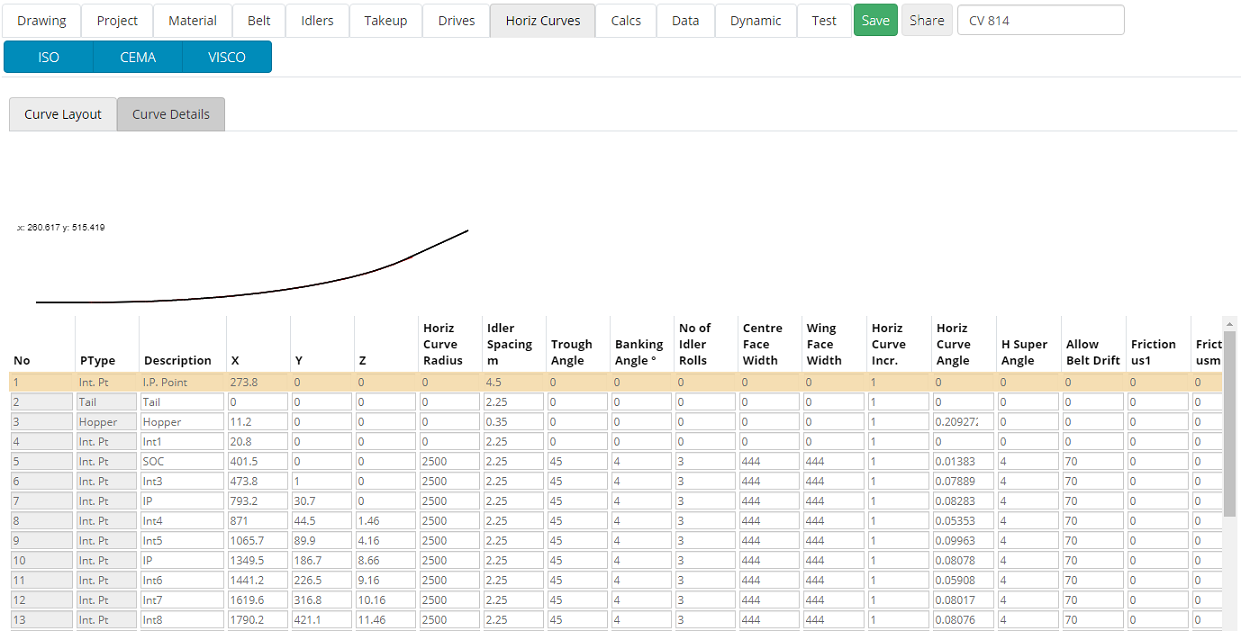
Task: Select the VISCO calculation method
Action: (227, 57)
